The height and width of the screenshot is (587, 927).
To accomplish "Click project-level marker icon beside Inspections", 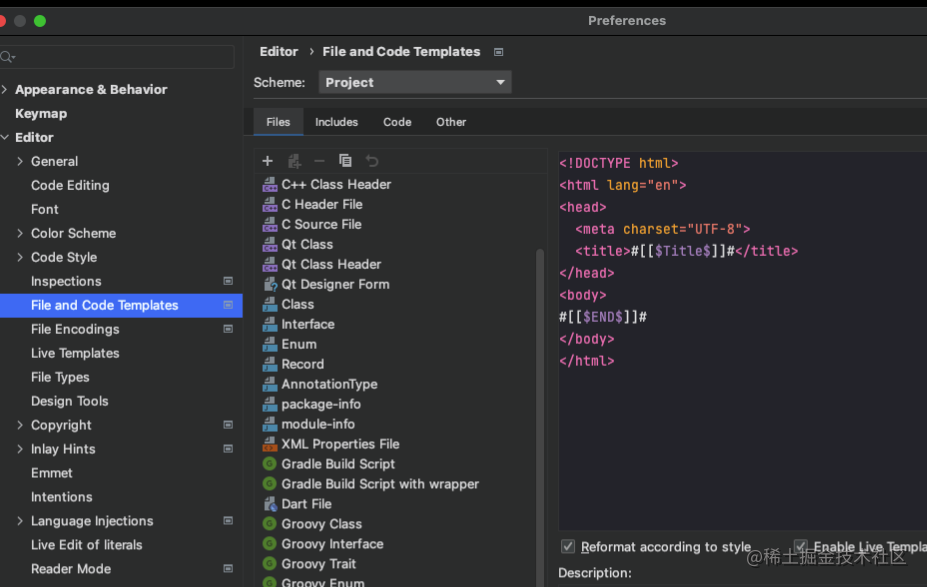I will (x=228, y=281).
